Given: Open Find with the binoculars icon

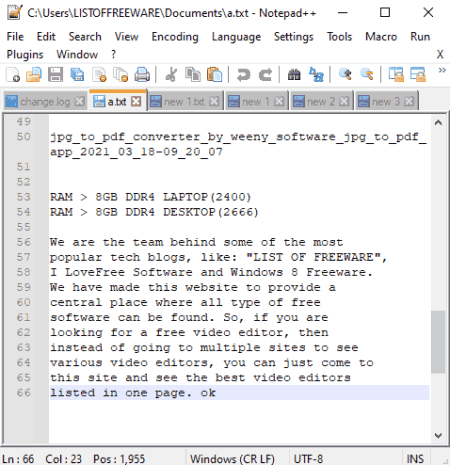Looking at the screenshot, I should [294, 74].
